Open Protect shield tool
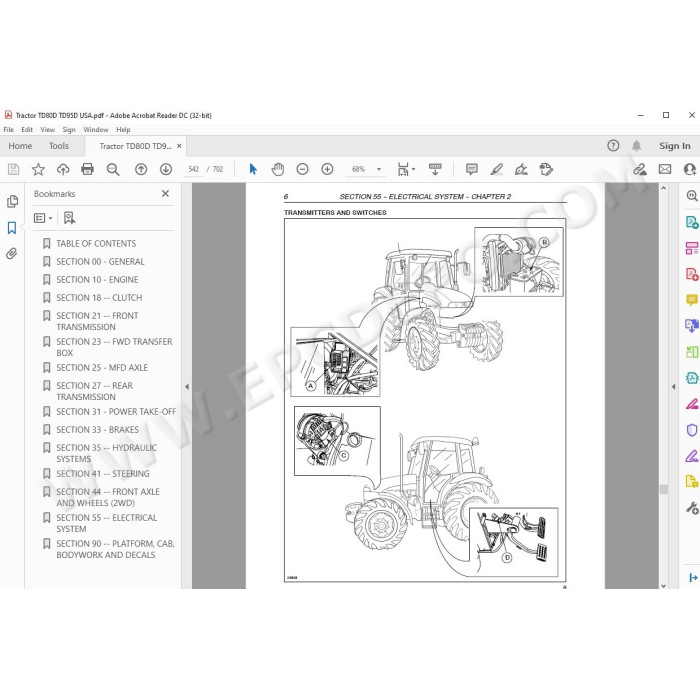 click(692, 430)
